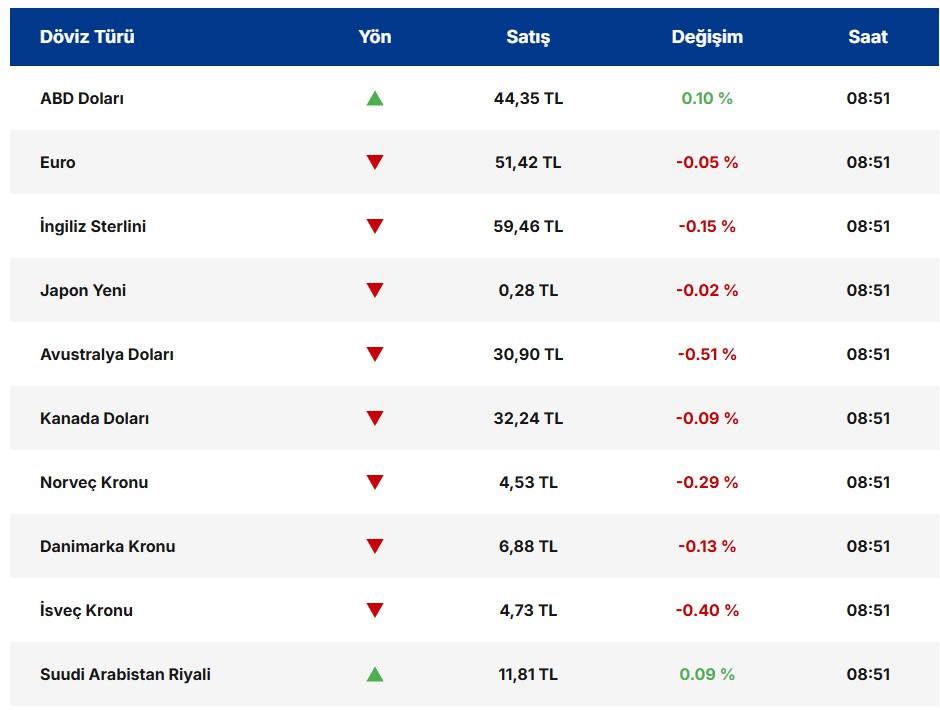Screen dimensions: 940x710
Task: Click the green up arrow for ABD Doları
Action: (375, 98)
